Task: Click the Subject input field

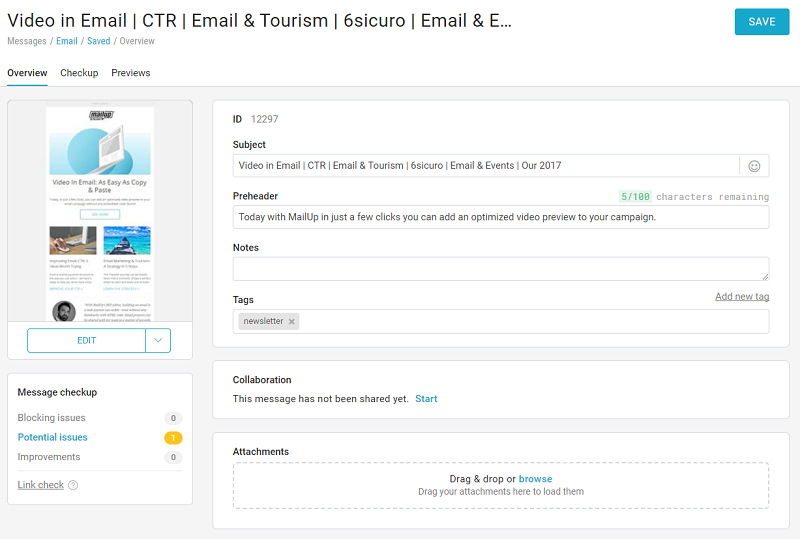Action: point(485,166)
